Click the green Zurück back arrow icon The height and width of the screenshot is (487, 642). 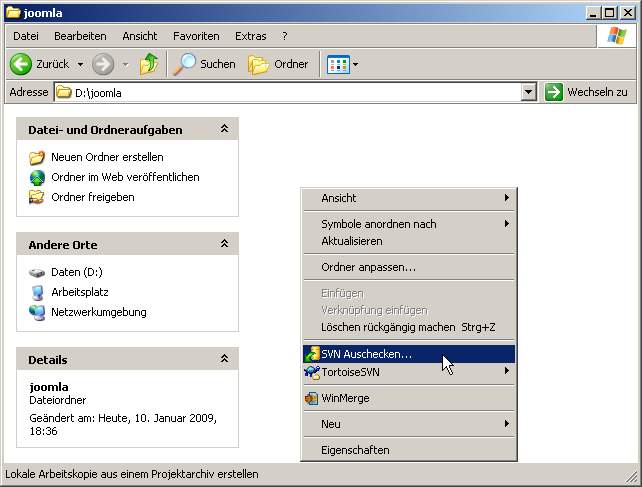point(20,64)
